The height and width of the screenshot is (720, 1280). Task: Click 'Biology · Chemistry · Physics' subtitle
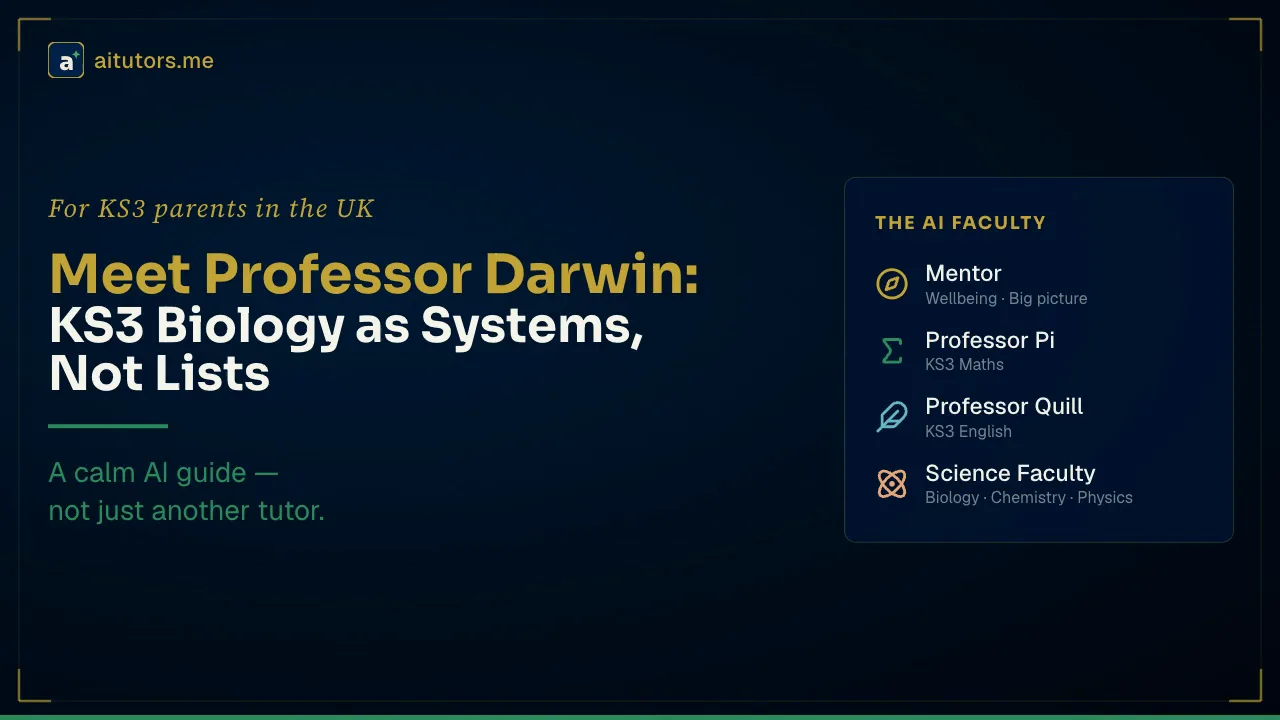pos(1029,497)
